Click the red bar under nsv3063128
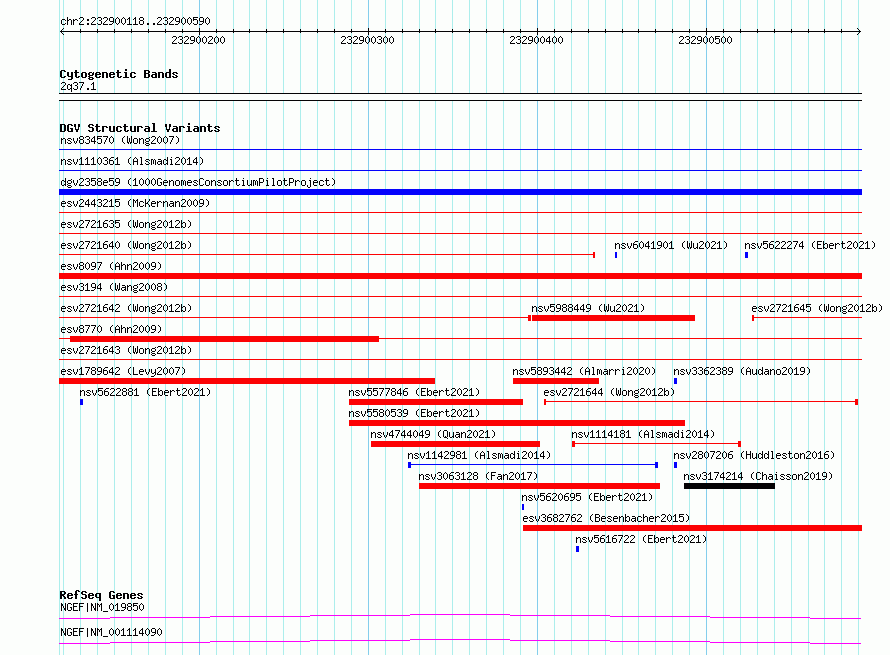 click(539, 486)
